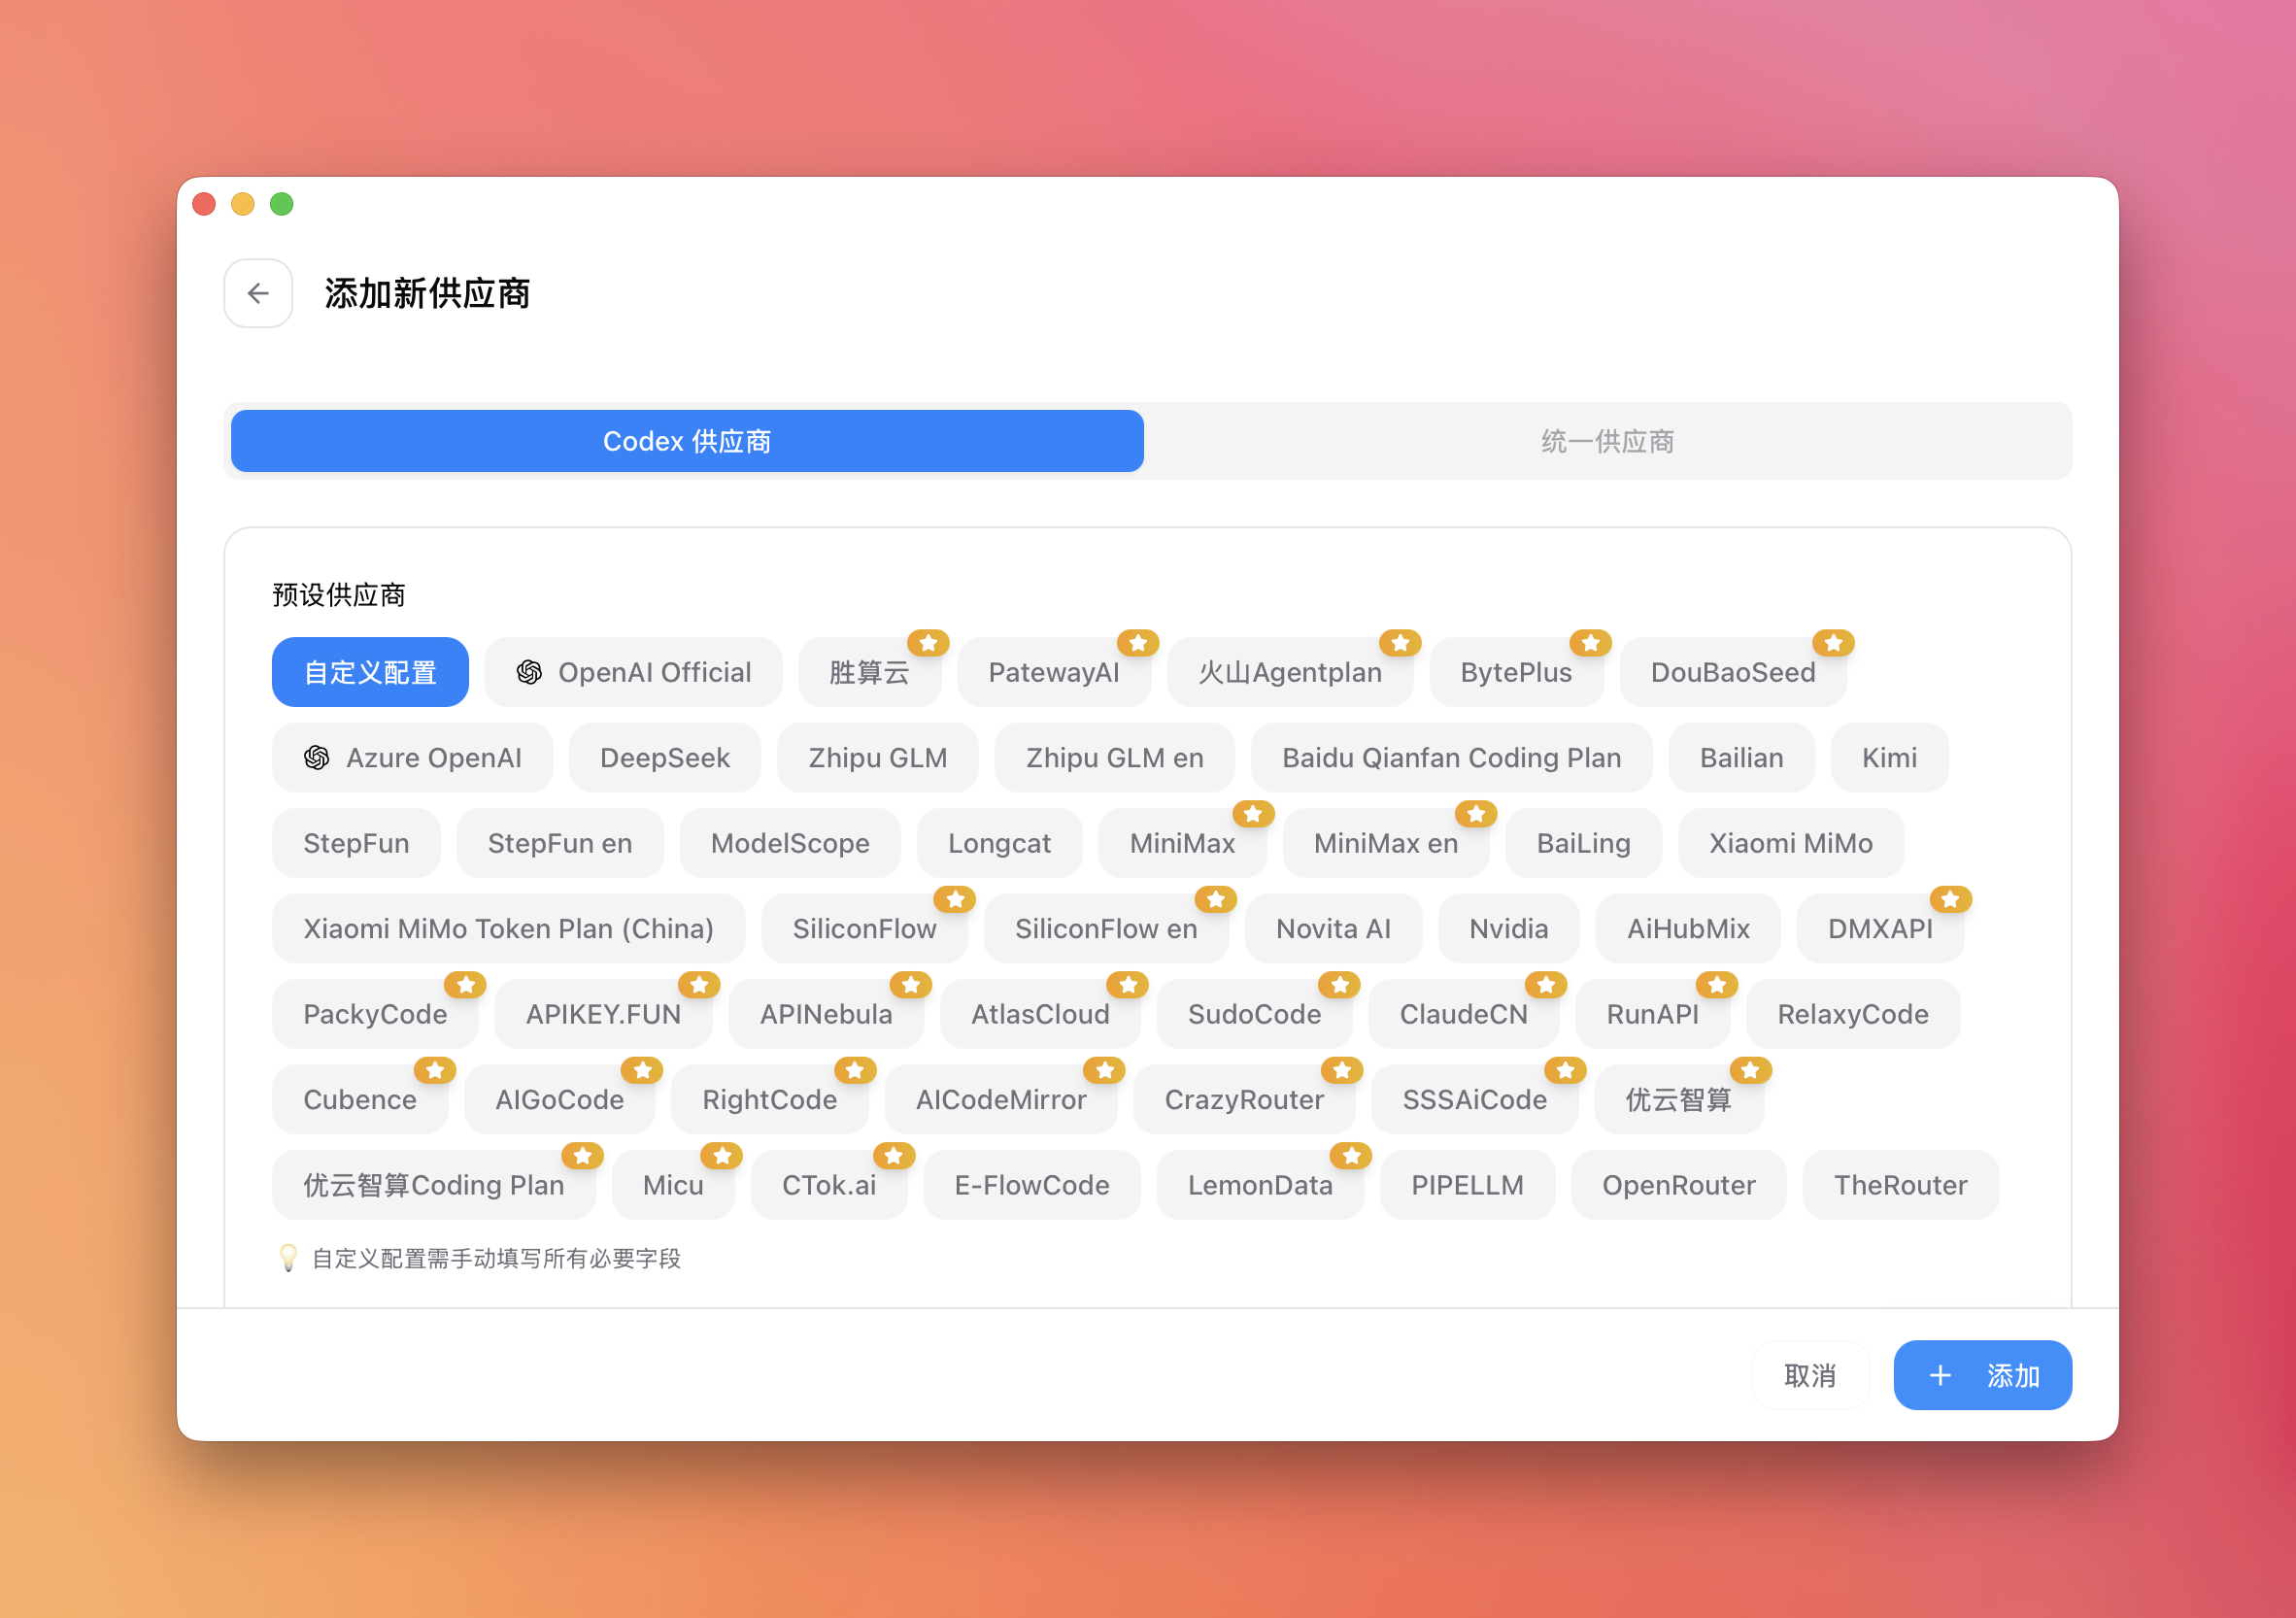The image size is (2296, 1618).
Task: Select the DeepSeek preset
Action: coord(665,758)
